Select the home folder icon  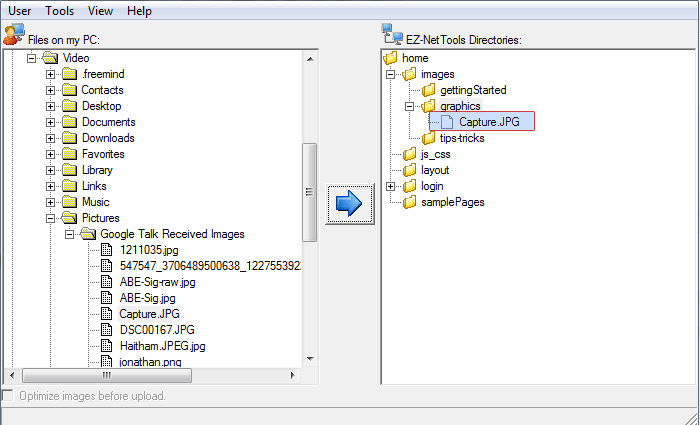[x=391, y=58]
